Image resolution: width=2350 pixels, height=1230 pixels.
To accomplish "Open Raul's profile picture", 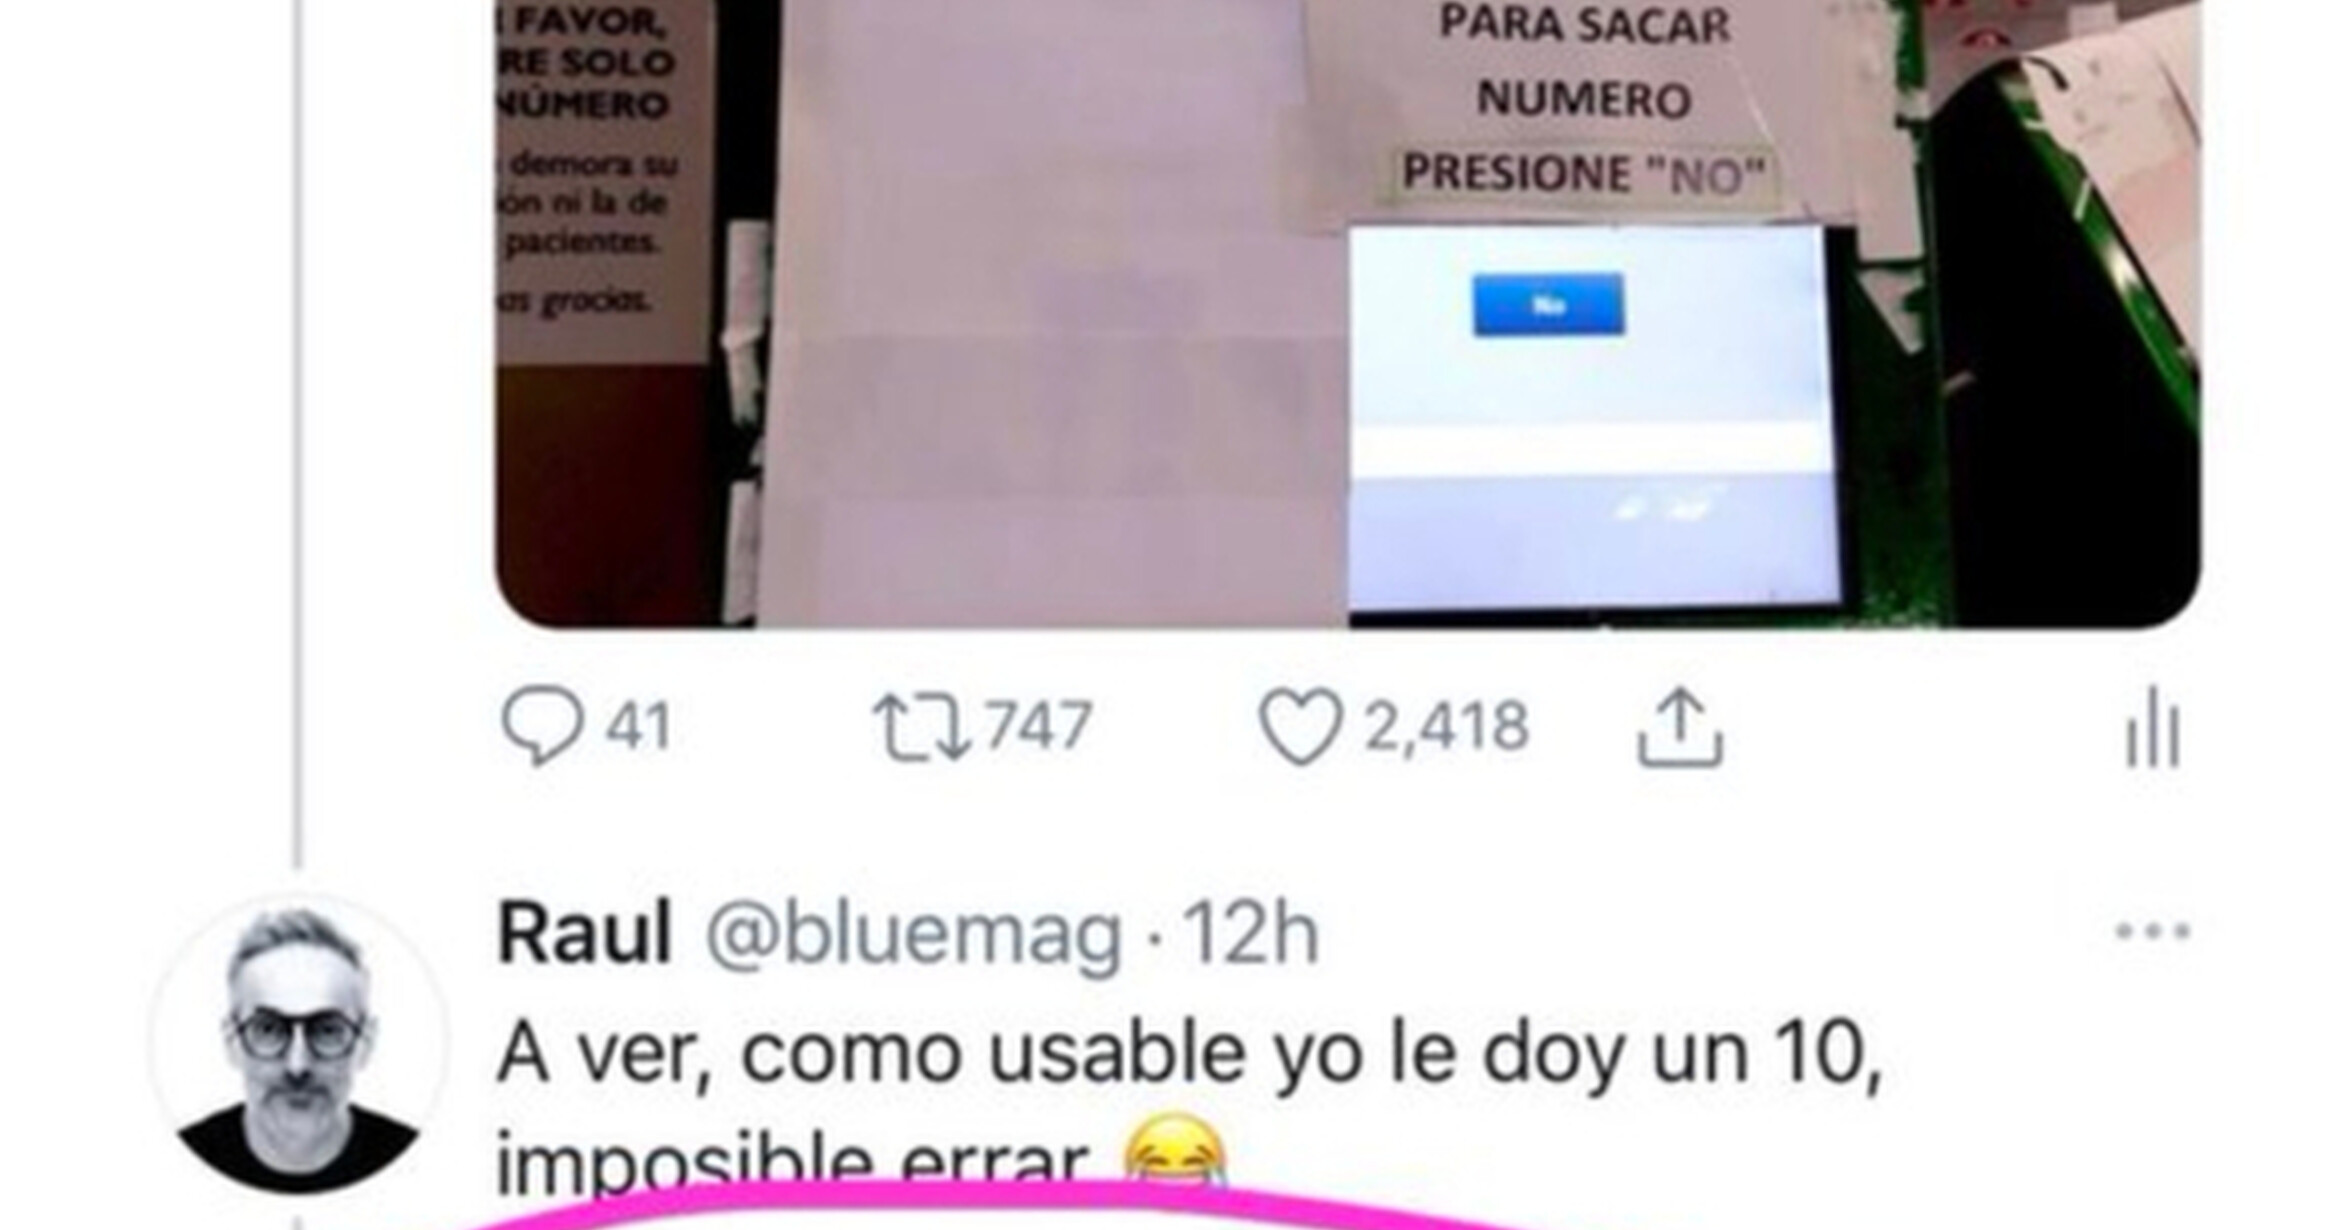I will 297,1046.
